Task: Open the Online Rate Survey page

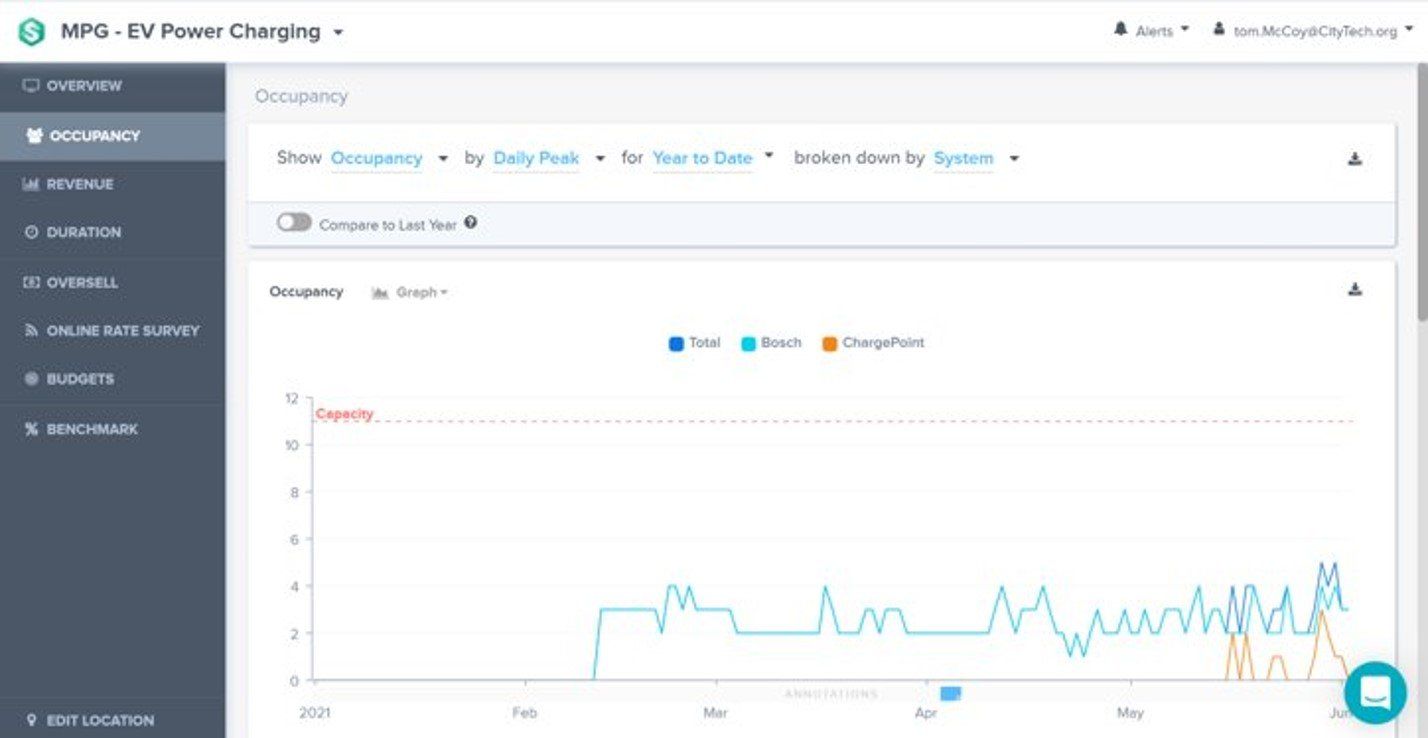Action: (x=112, y=330)
